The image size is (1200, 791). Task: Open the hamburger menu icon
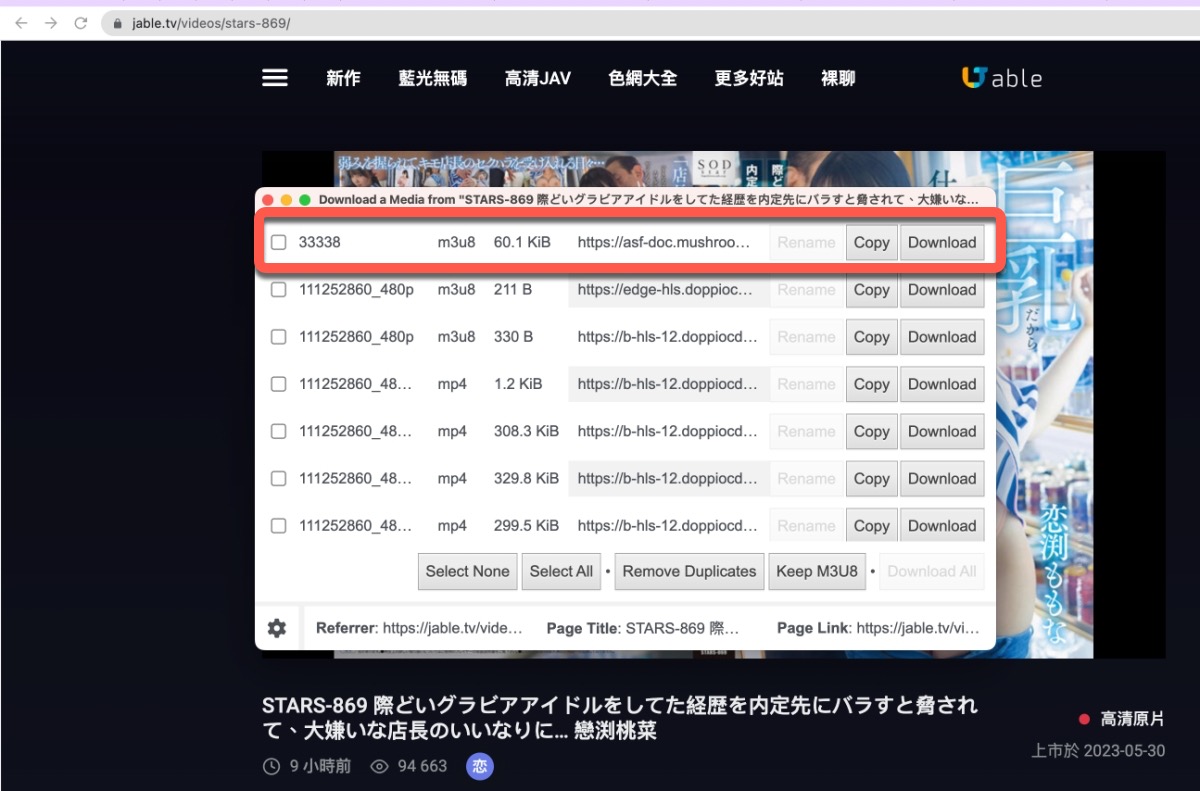point(275,78)
